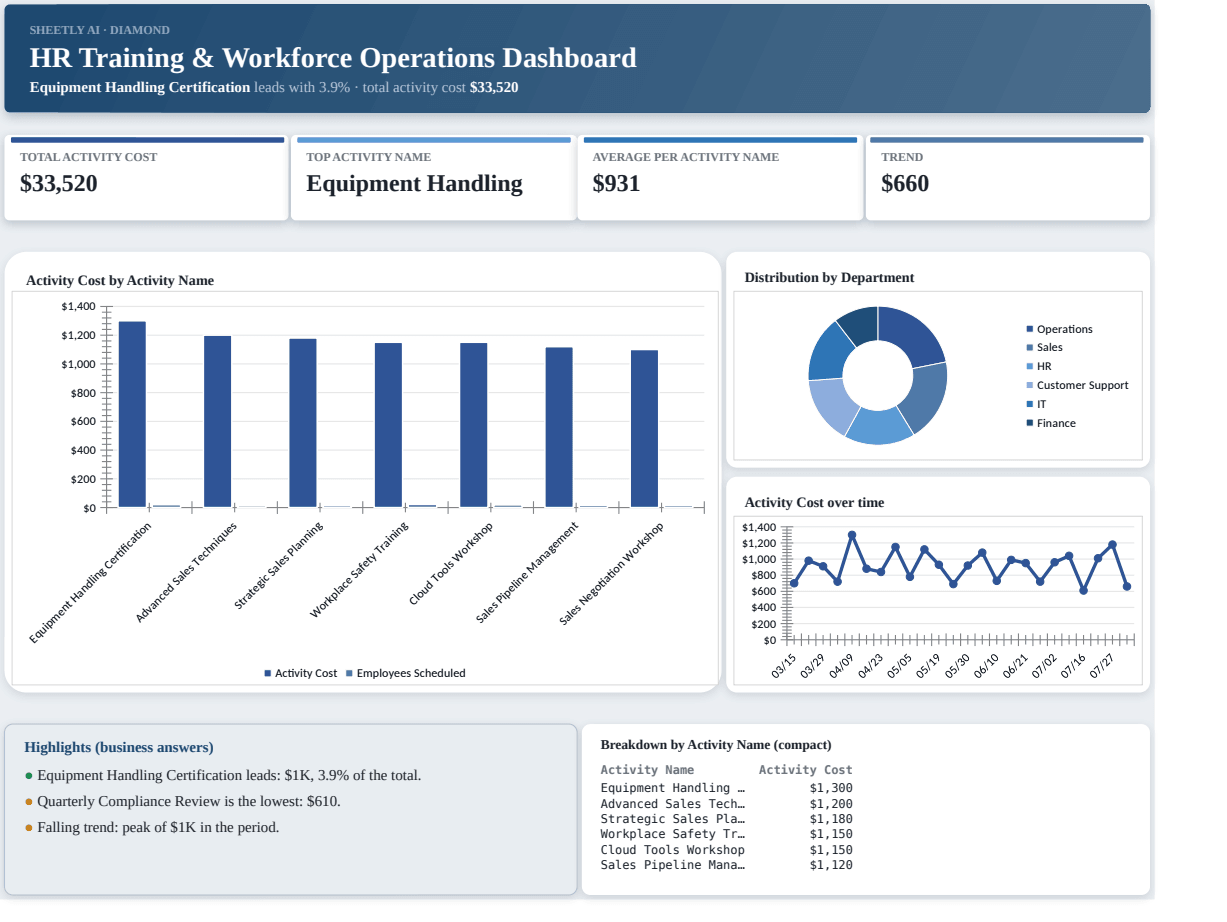
Task: Click the Cloud Tools Workshop bar
Action: [474, 425]
